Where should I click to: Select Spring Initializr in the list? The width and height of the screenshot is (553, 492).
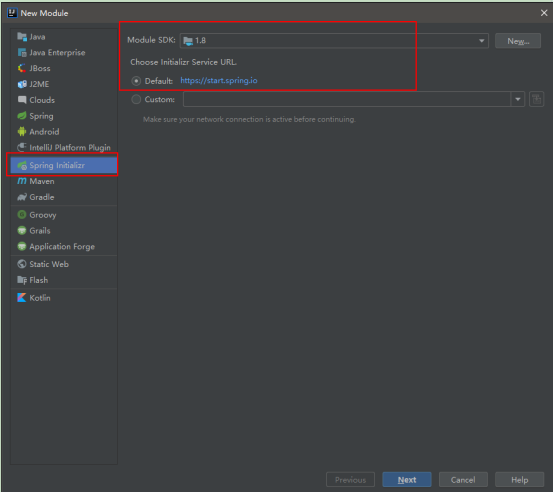(x=63, y=165)
